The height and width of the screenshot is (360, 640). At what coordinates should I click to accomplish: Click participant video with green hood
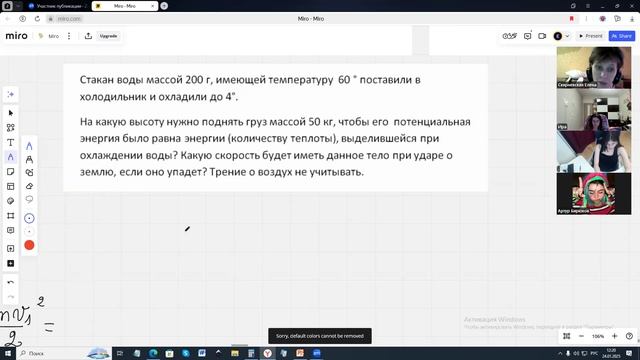click(x=593, y=193)
